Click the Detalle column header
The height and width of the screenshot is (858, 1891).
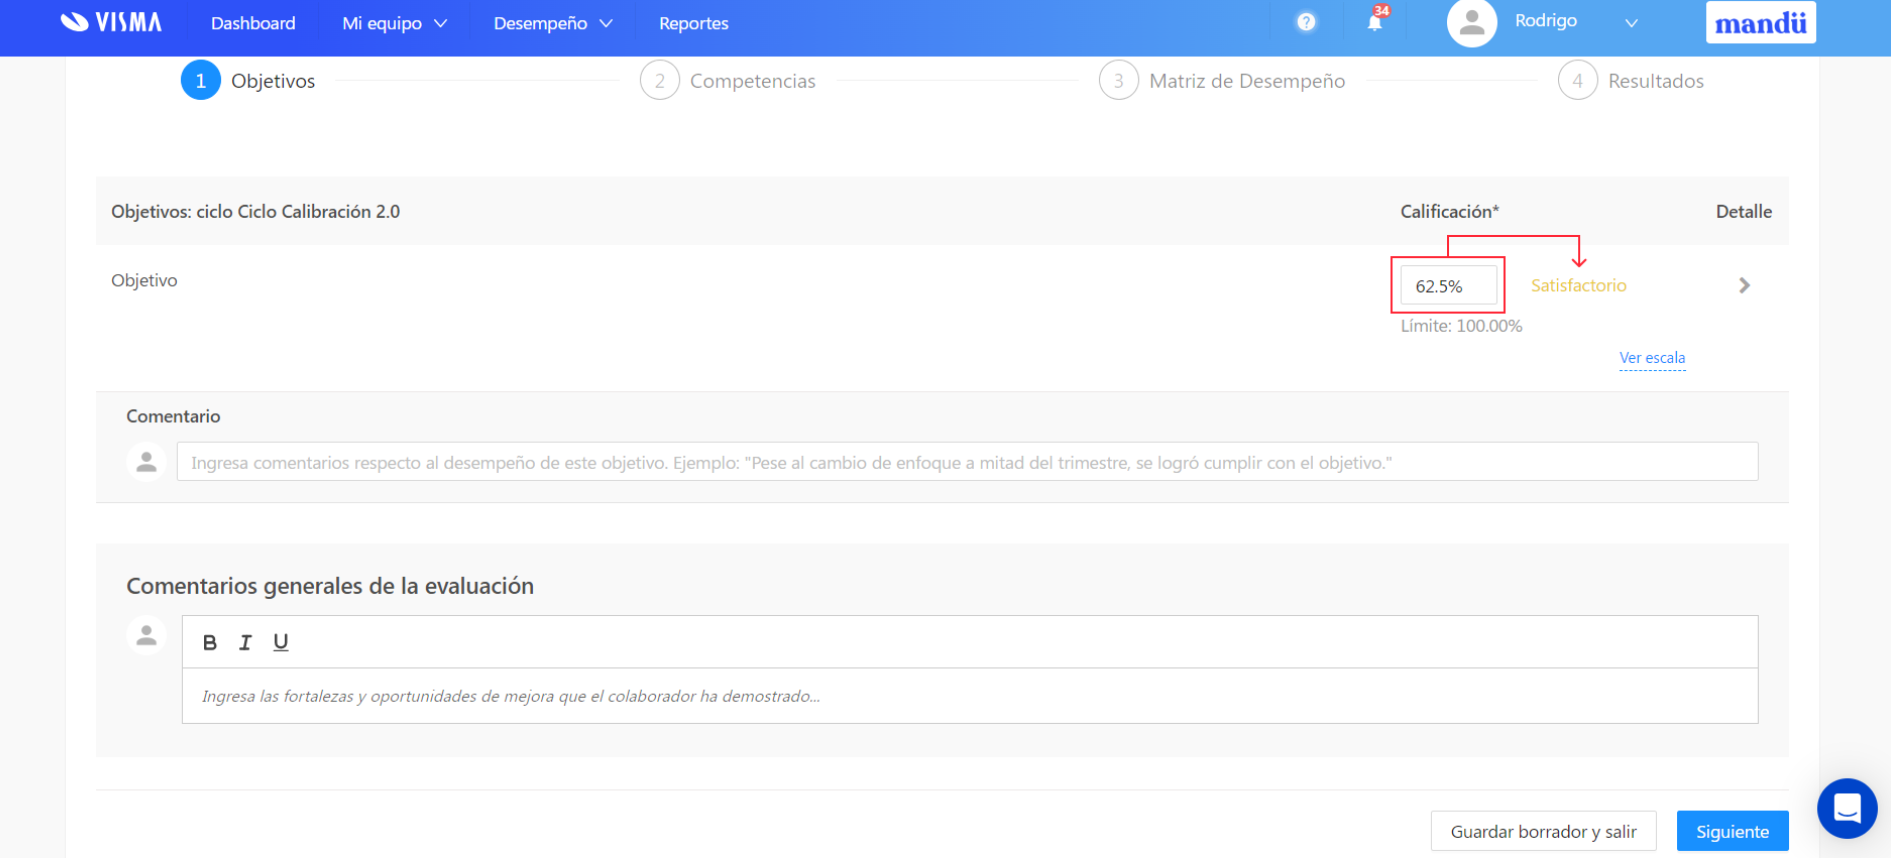1743,212
